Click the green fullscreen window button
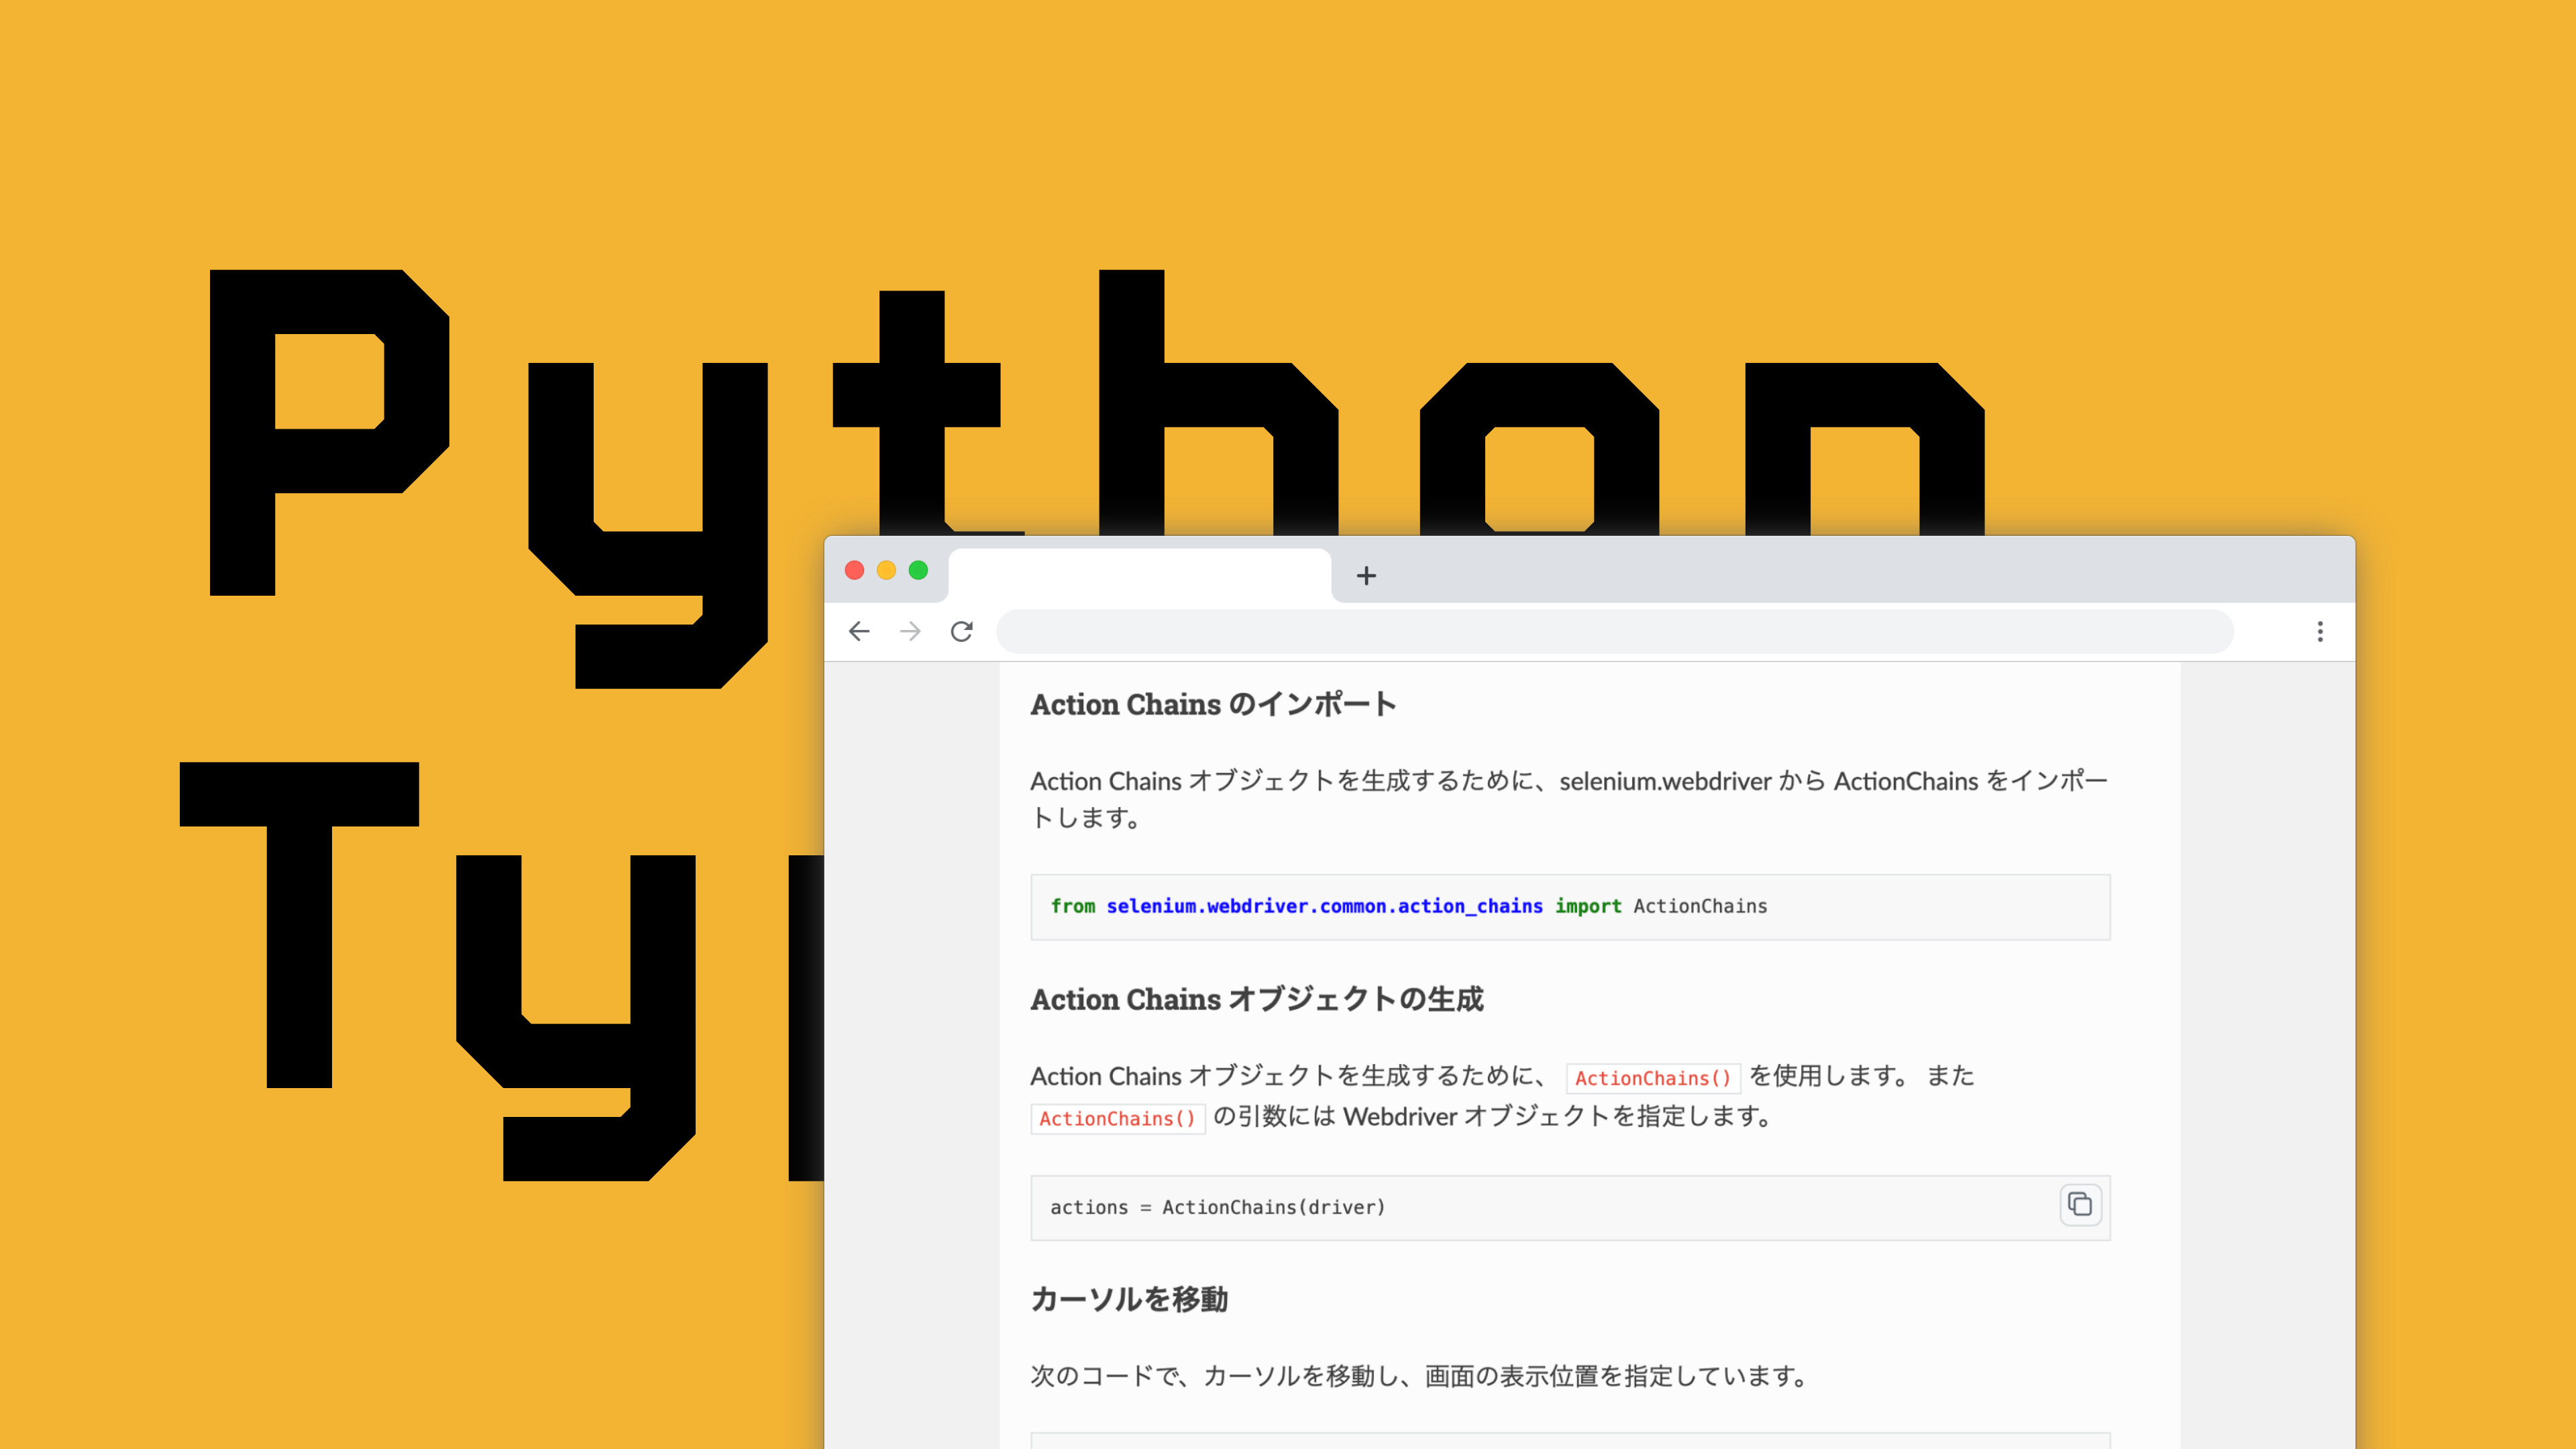2576x1449 pixels. coord(918,570)
